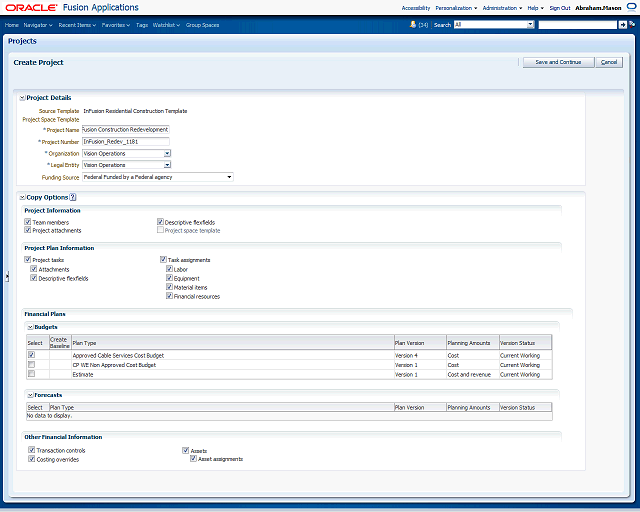Collapse the Copy Options section
This screenshot has width=640, height=512.
(22, 198)
